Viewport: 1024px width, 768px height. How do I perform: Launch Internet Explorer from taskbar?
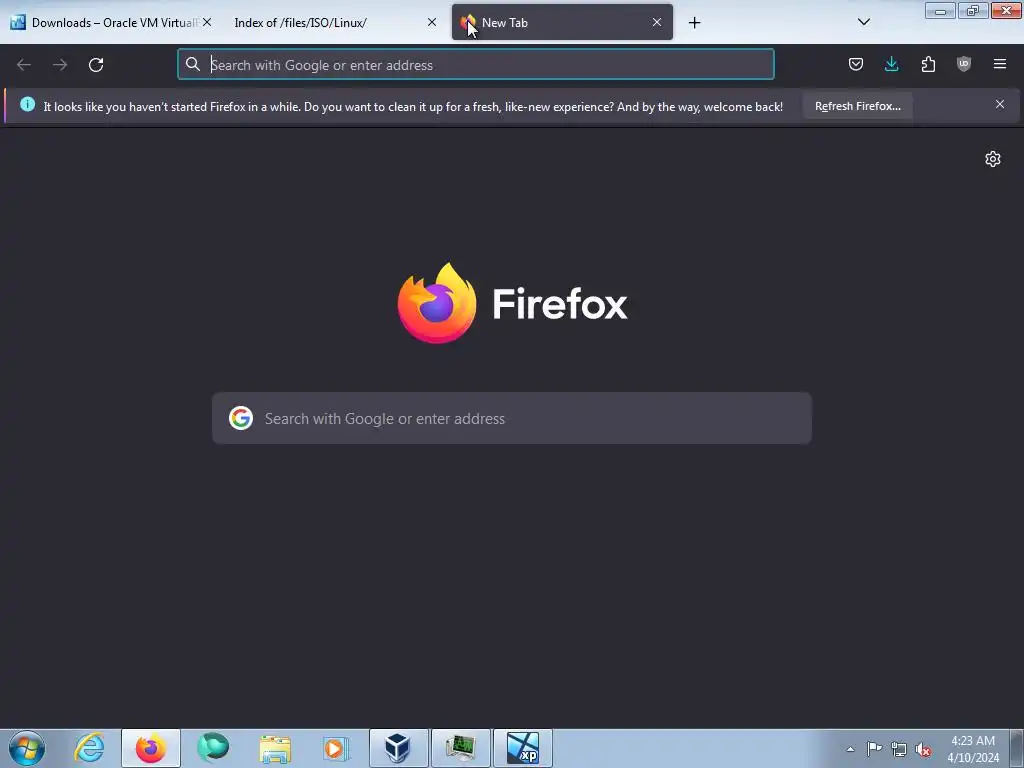[89, 748]
